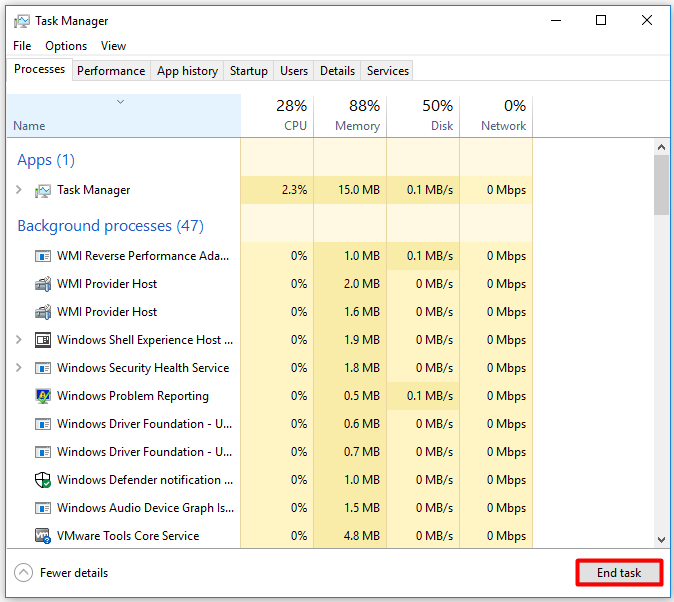Select the WMI Reverse Performance Ada... row
The height and width of the screenshot is (602, 674).
click(270, 256)
